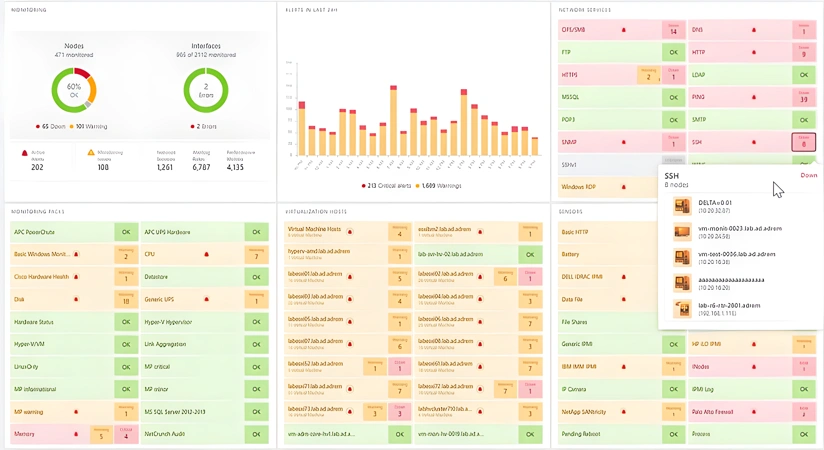Screen dimensions: 824x450
Task: Open the MS SQL Server 2012-2013 pack row
Action: 204,412
